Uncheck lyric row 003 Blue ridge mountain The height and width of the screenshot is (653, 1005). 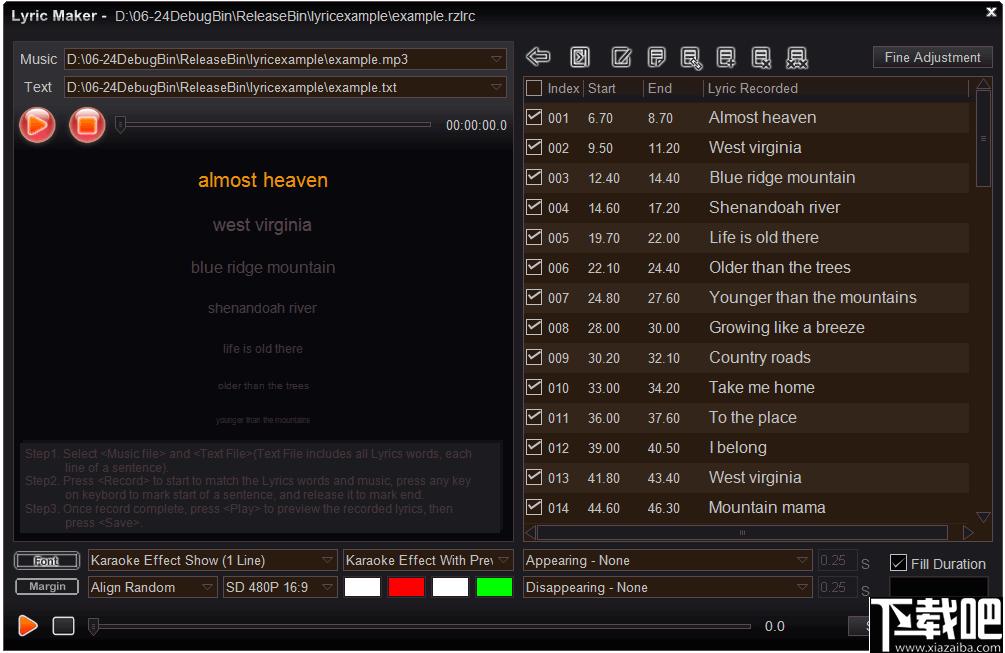[x=535, y=177]
